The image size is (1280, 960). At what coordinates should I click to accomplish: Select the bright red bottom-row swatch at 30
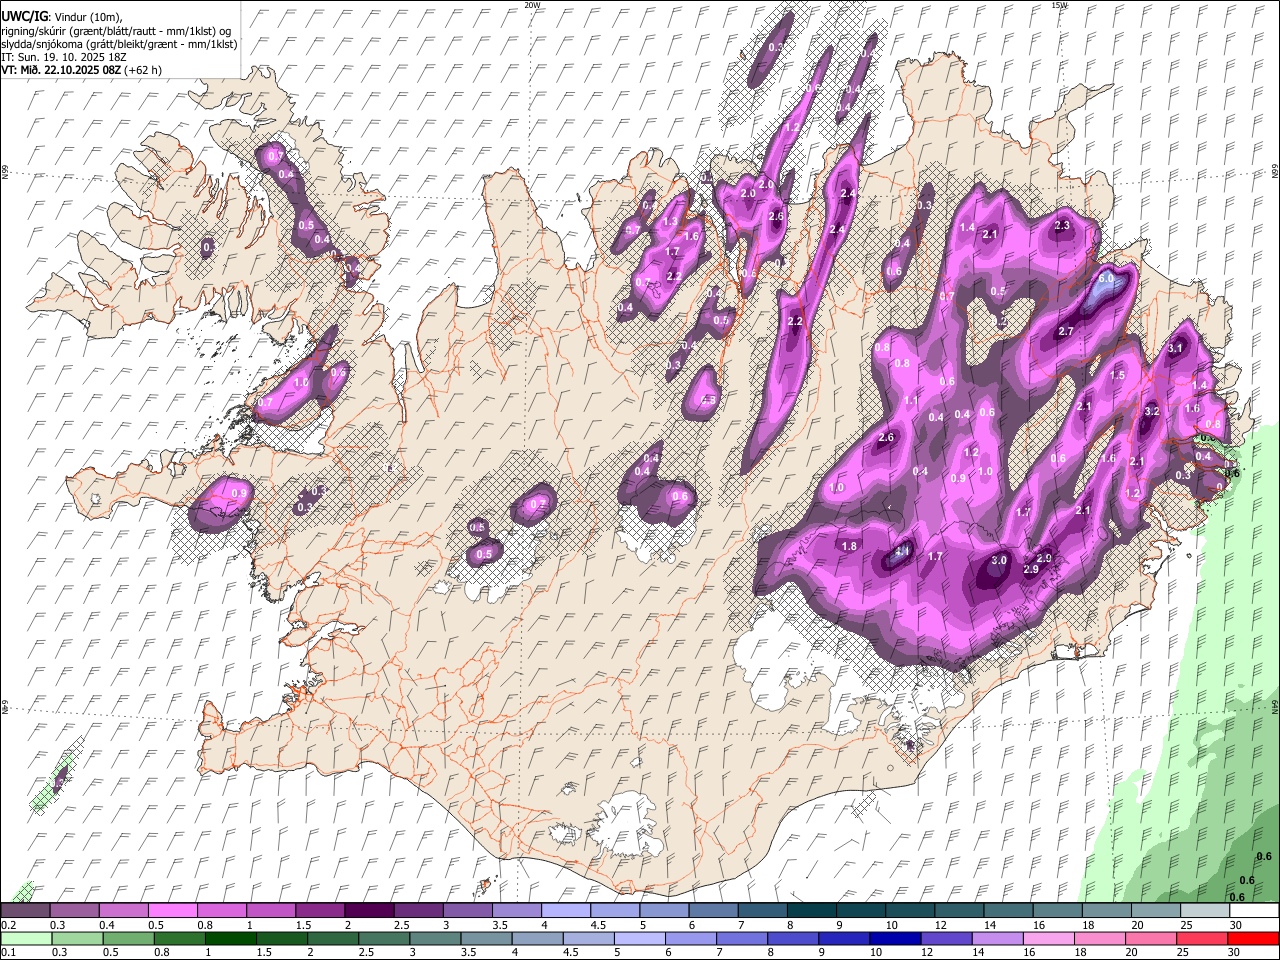tap(1254, 938)
